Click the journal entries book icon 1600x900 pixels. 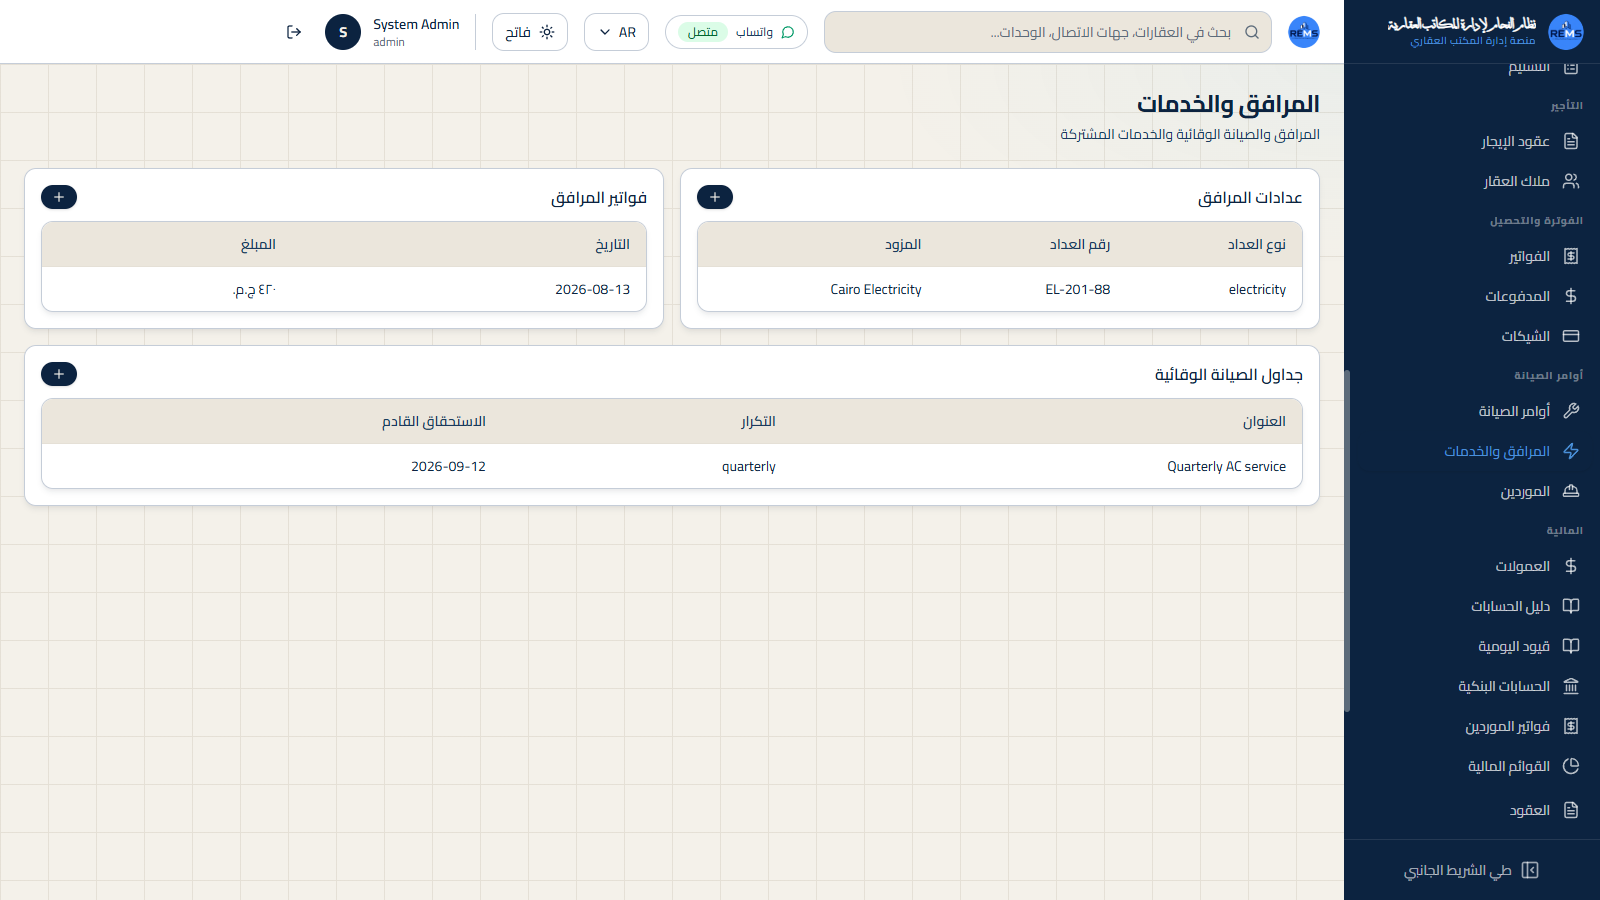pyautogui.click(x=1571, y=646)
